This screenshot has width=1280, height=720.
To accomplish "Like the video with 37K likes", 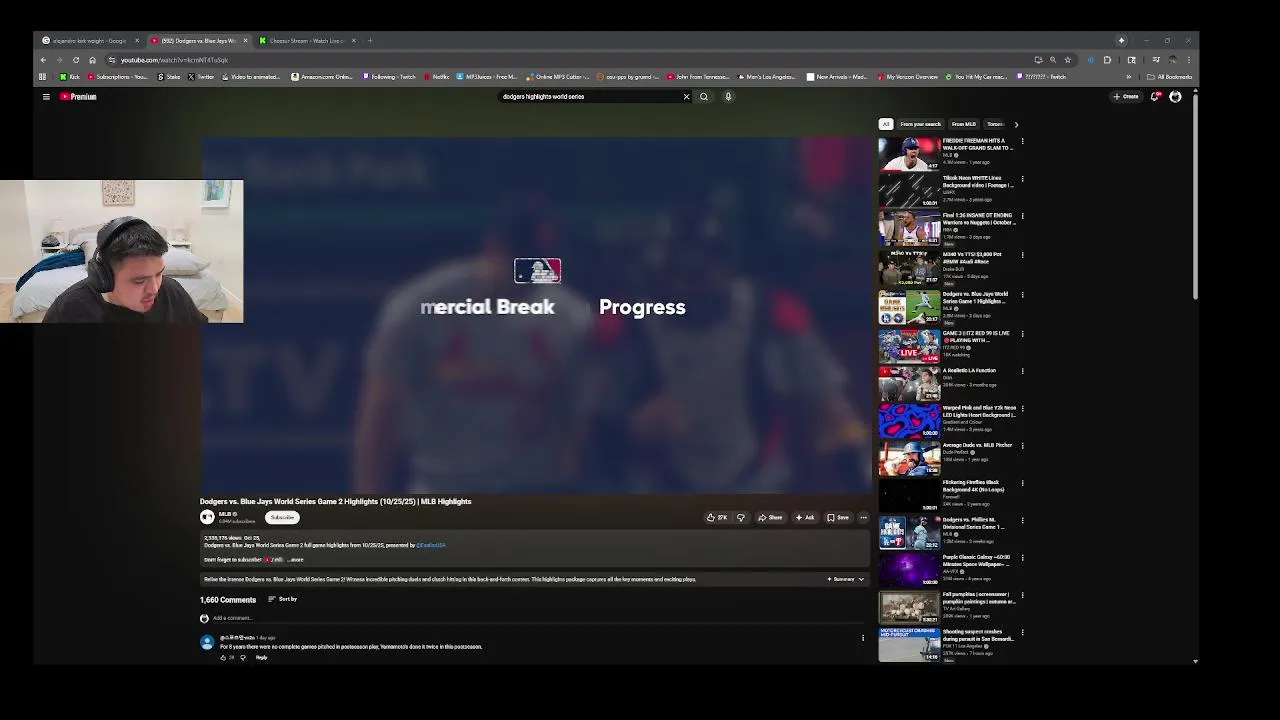I will (x=717, y=517).
